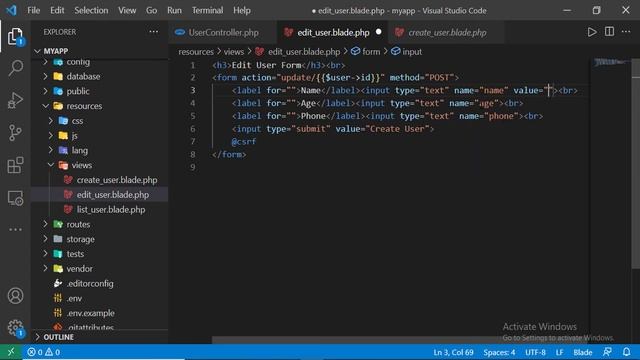This screenshot has height=360, width=640.
Task: Open the Extensions view
Action: coord(16,165)
